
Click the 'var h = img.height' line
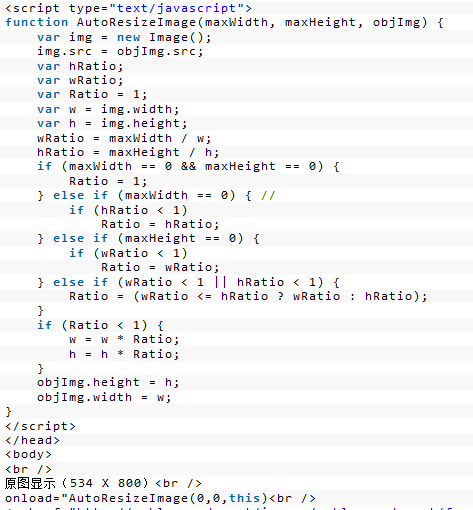coord(112,124)
